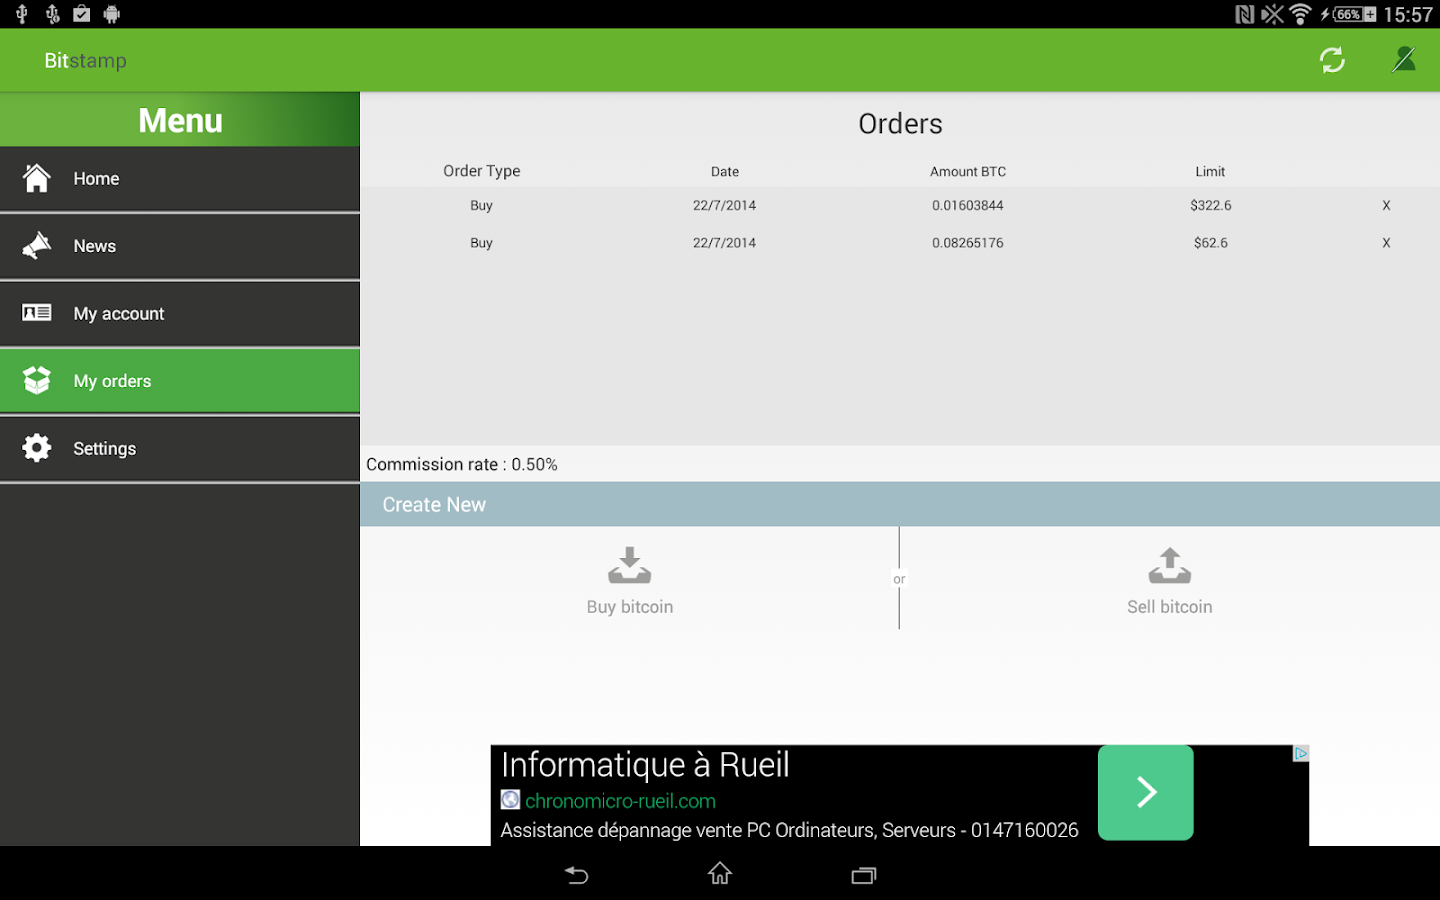This screenshot has width=1440, height=900.
Task: Click the AdChoices icon on the ad
Action: tap(1301, 753)
